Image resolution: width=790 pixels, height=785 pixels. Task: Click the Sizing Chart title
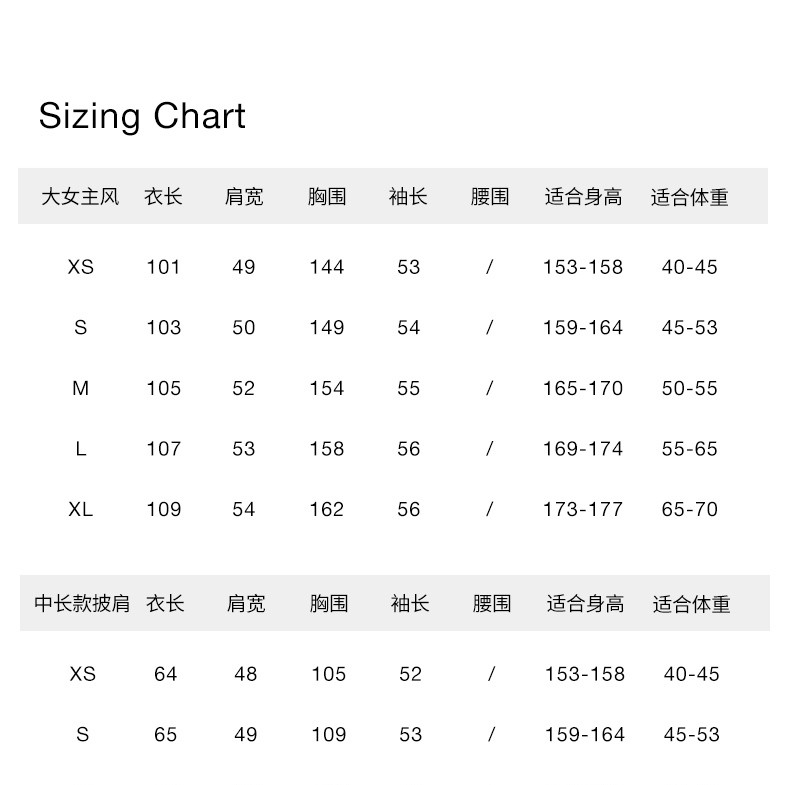click(142, 117)
